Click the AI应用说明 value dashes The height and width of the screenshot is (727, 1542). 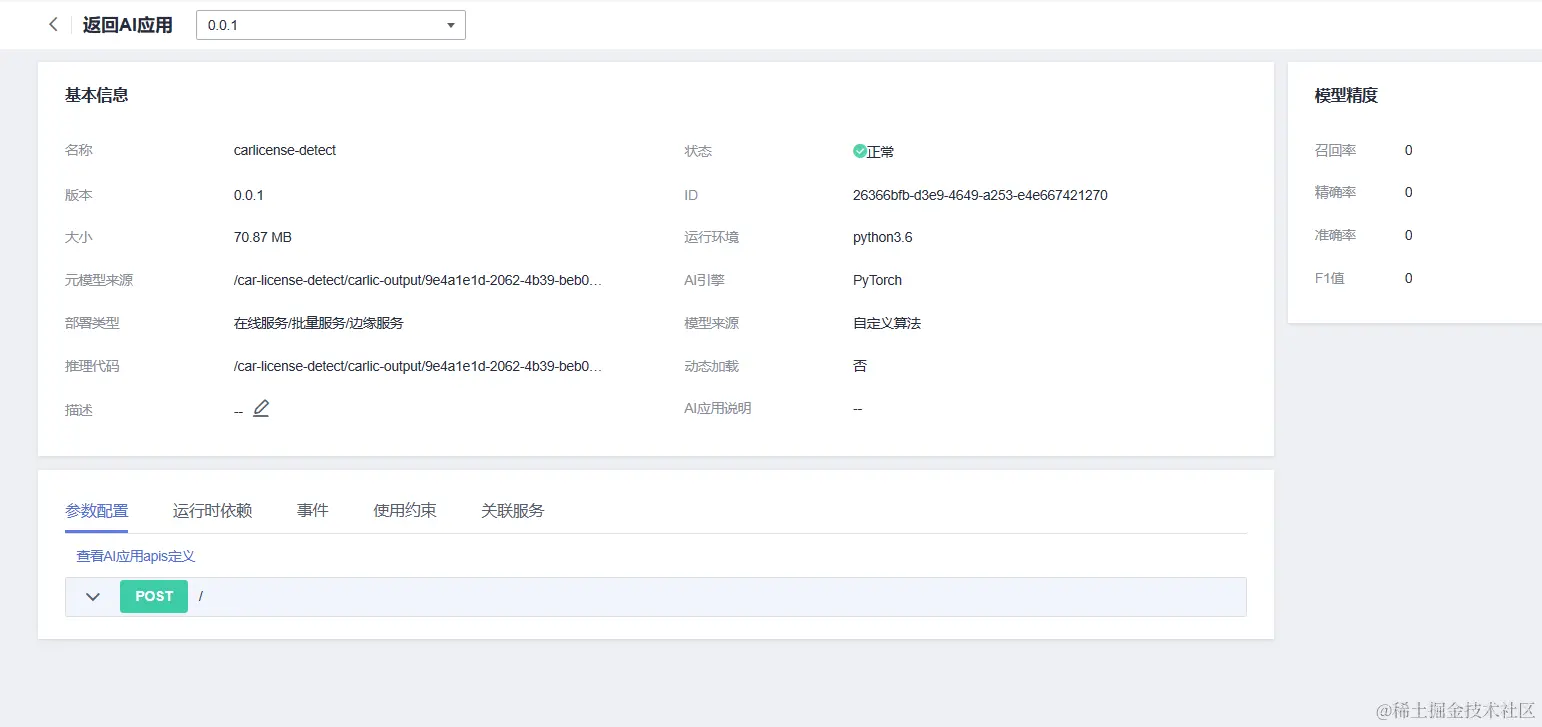point(858,408)
